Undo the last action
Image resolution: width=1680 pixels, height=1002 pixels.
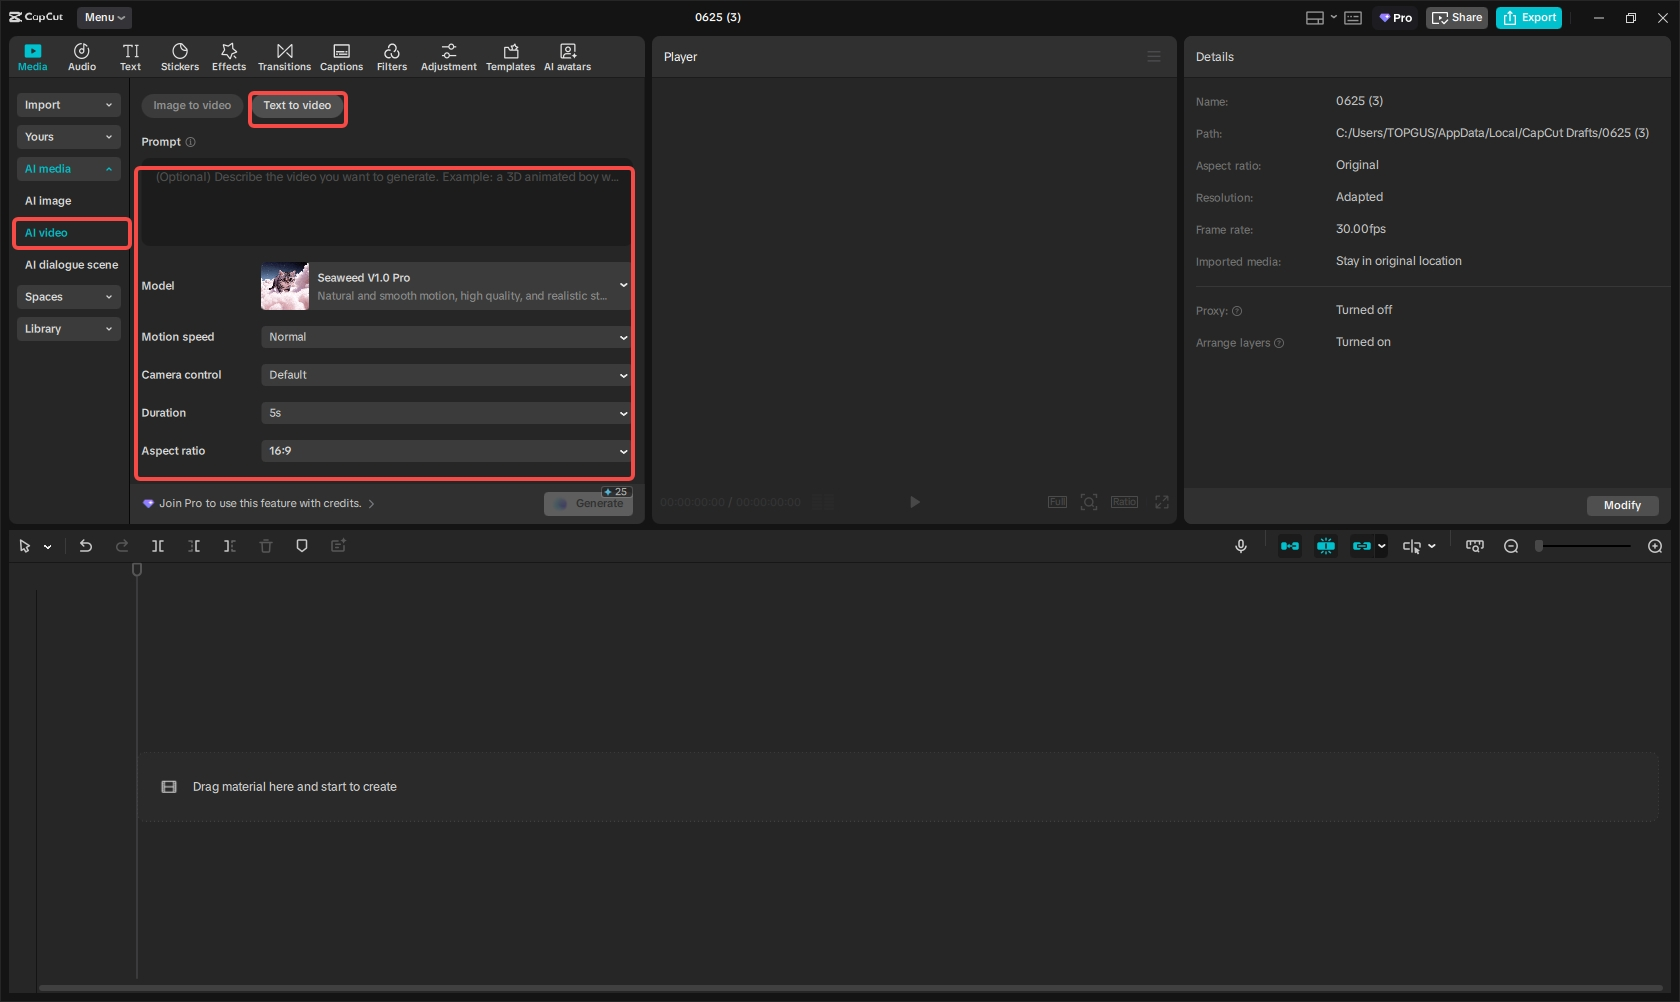point(85,546)
